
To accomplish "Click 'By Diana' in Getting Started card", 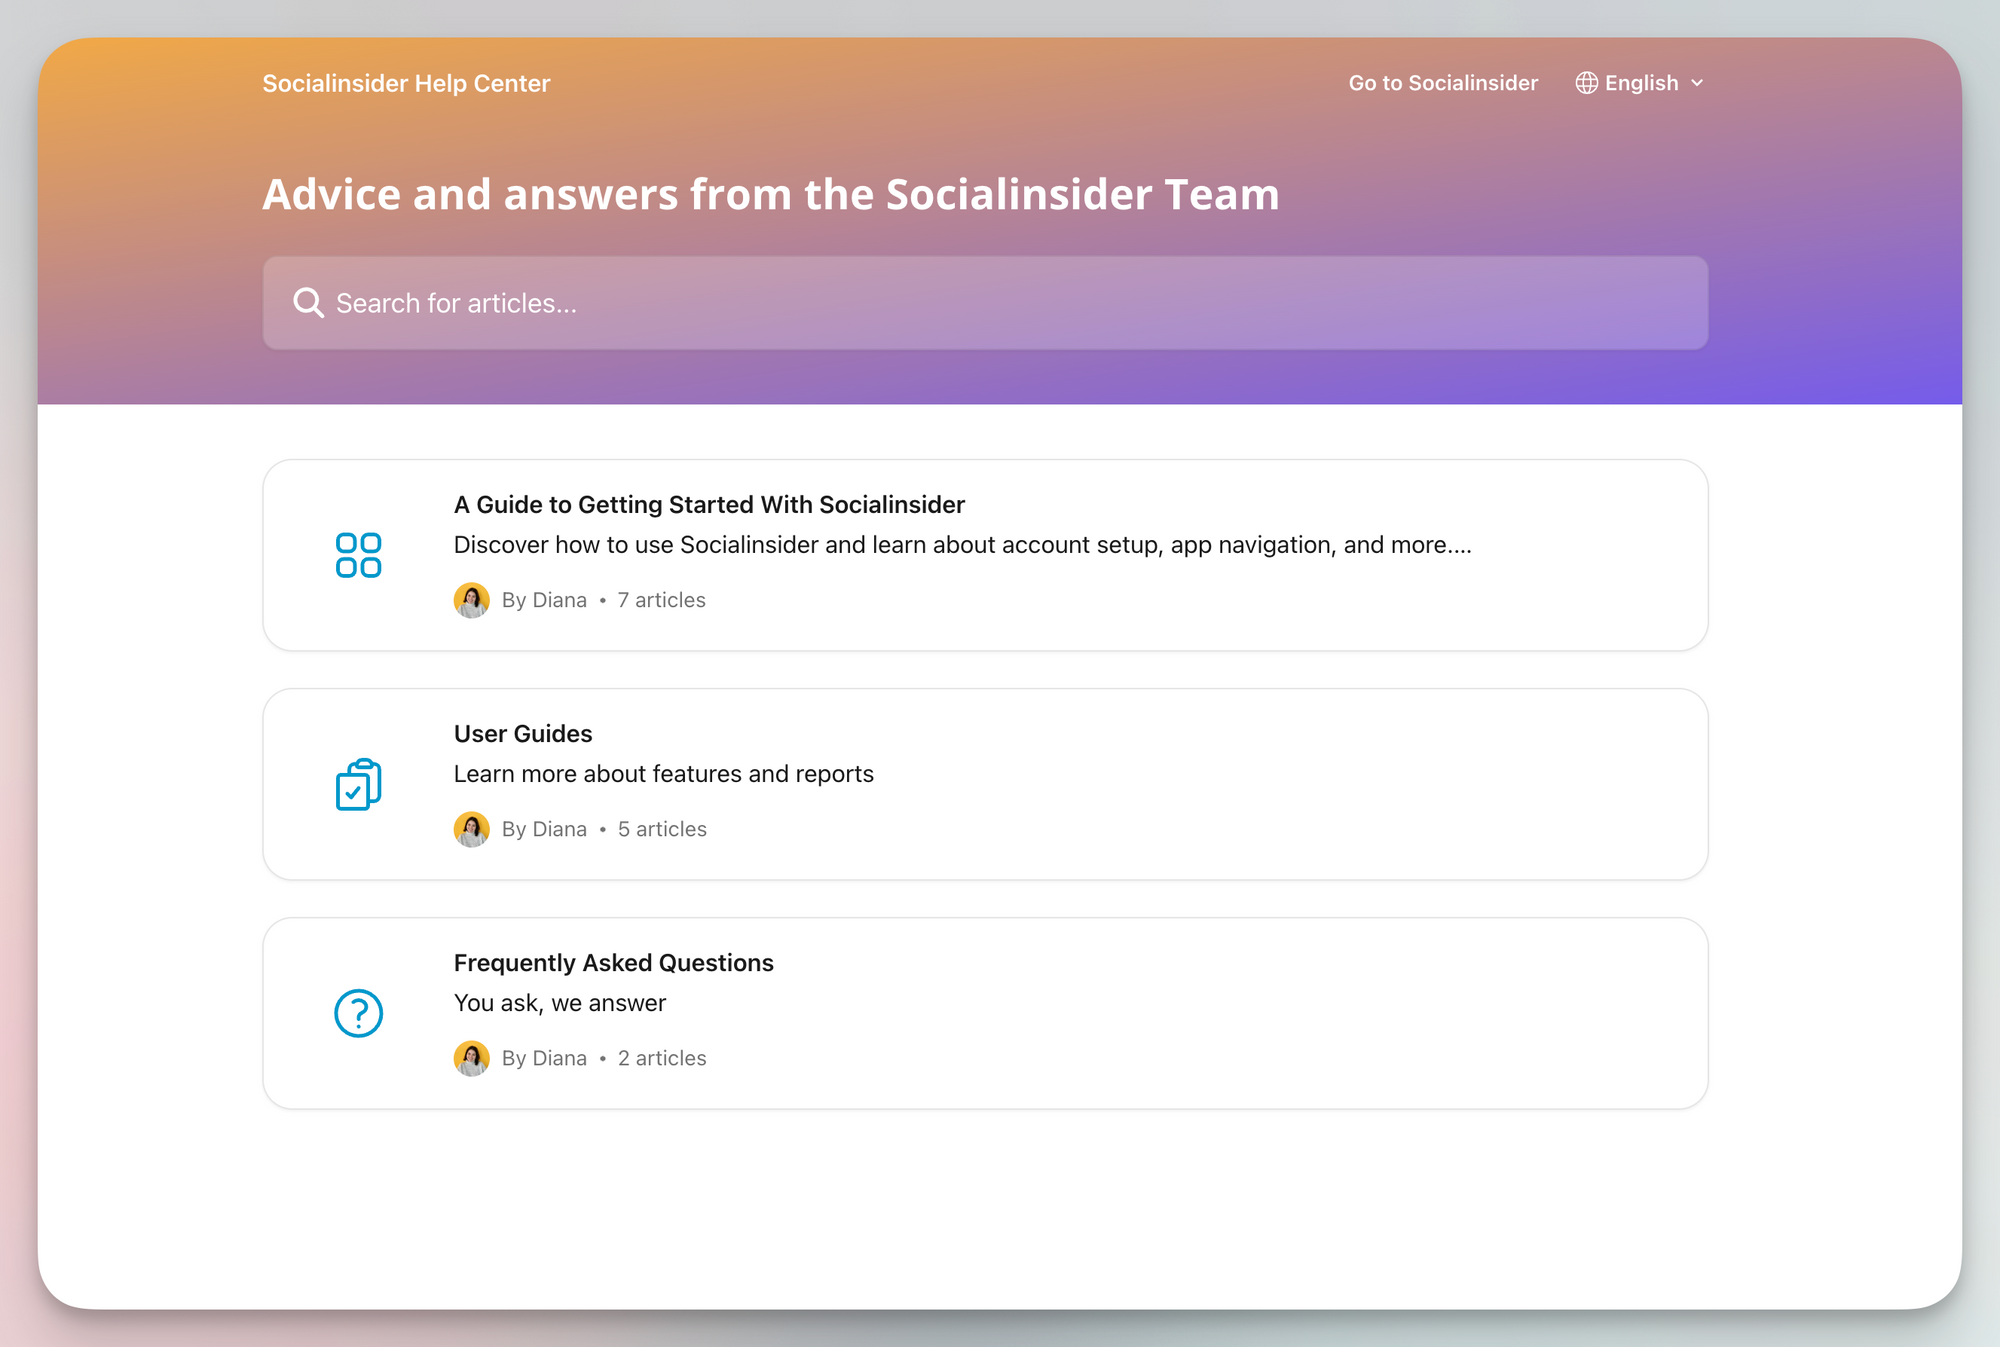I will (544, 600).
